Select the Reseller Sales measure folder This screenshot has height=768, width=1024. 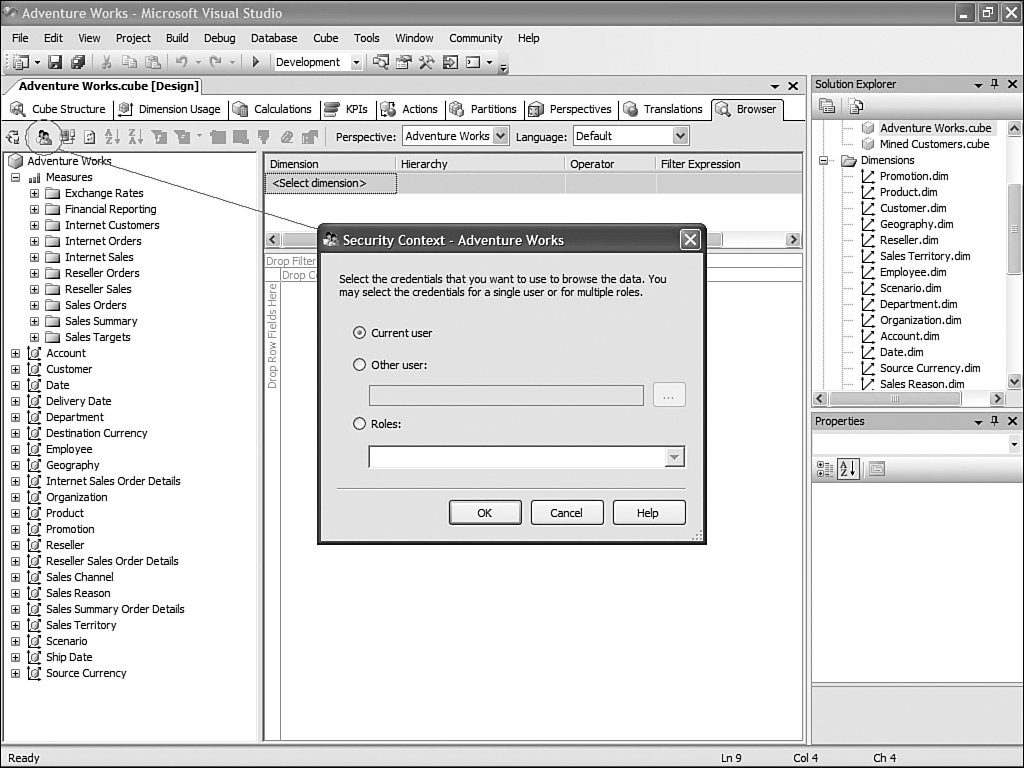(98, 289)
